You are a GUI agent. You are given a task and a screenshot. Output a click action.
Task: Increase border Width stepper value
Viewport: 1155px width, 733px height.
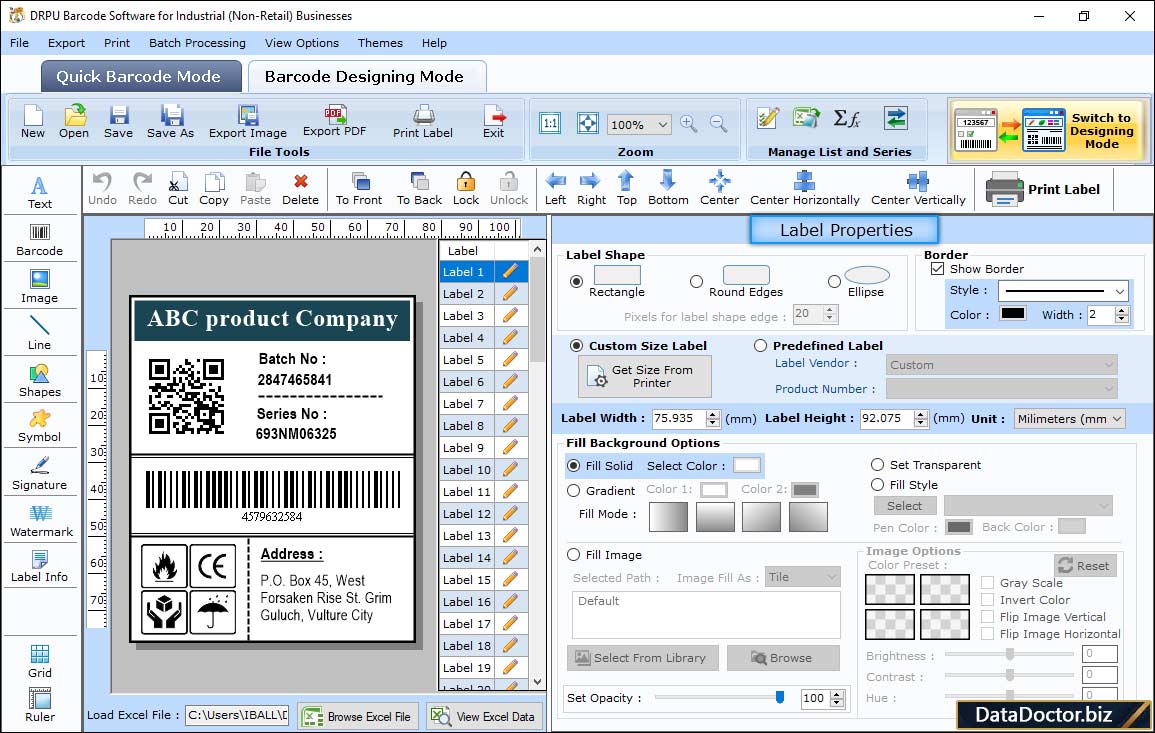[x=1122, y=310]
